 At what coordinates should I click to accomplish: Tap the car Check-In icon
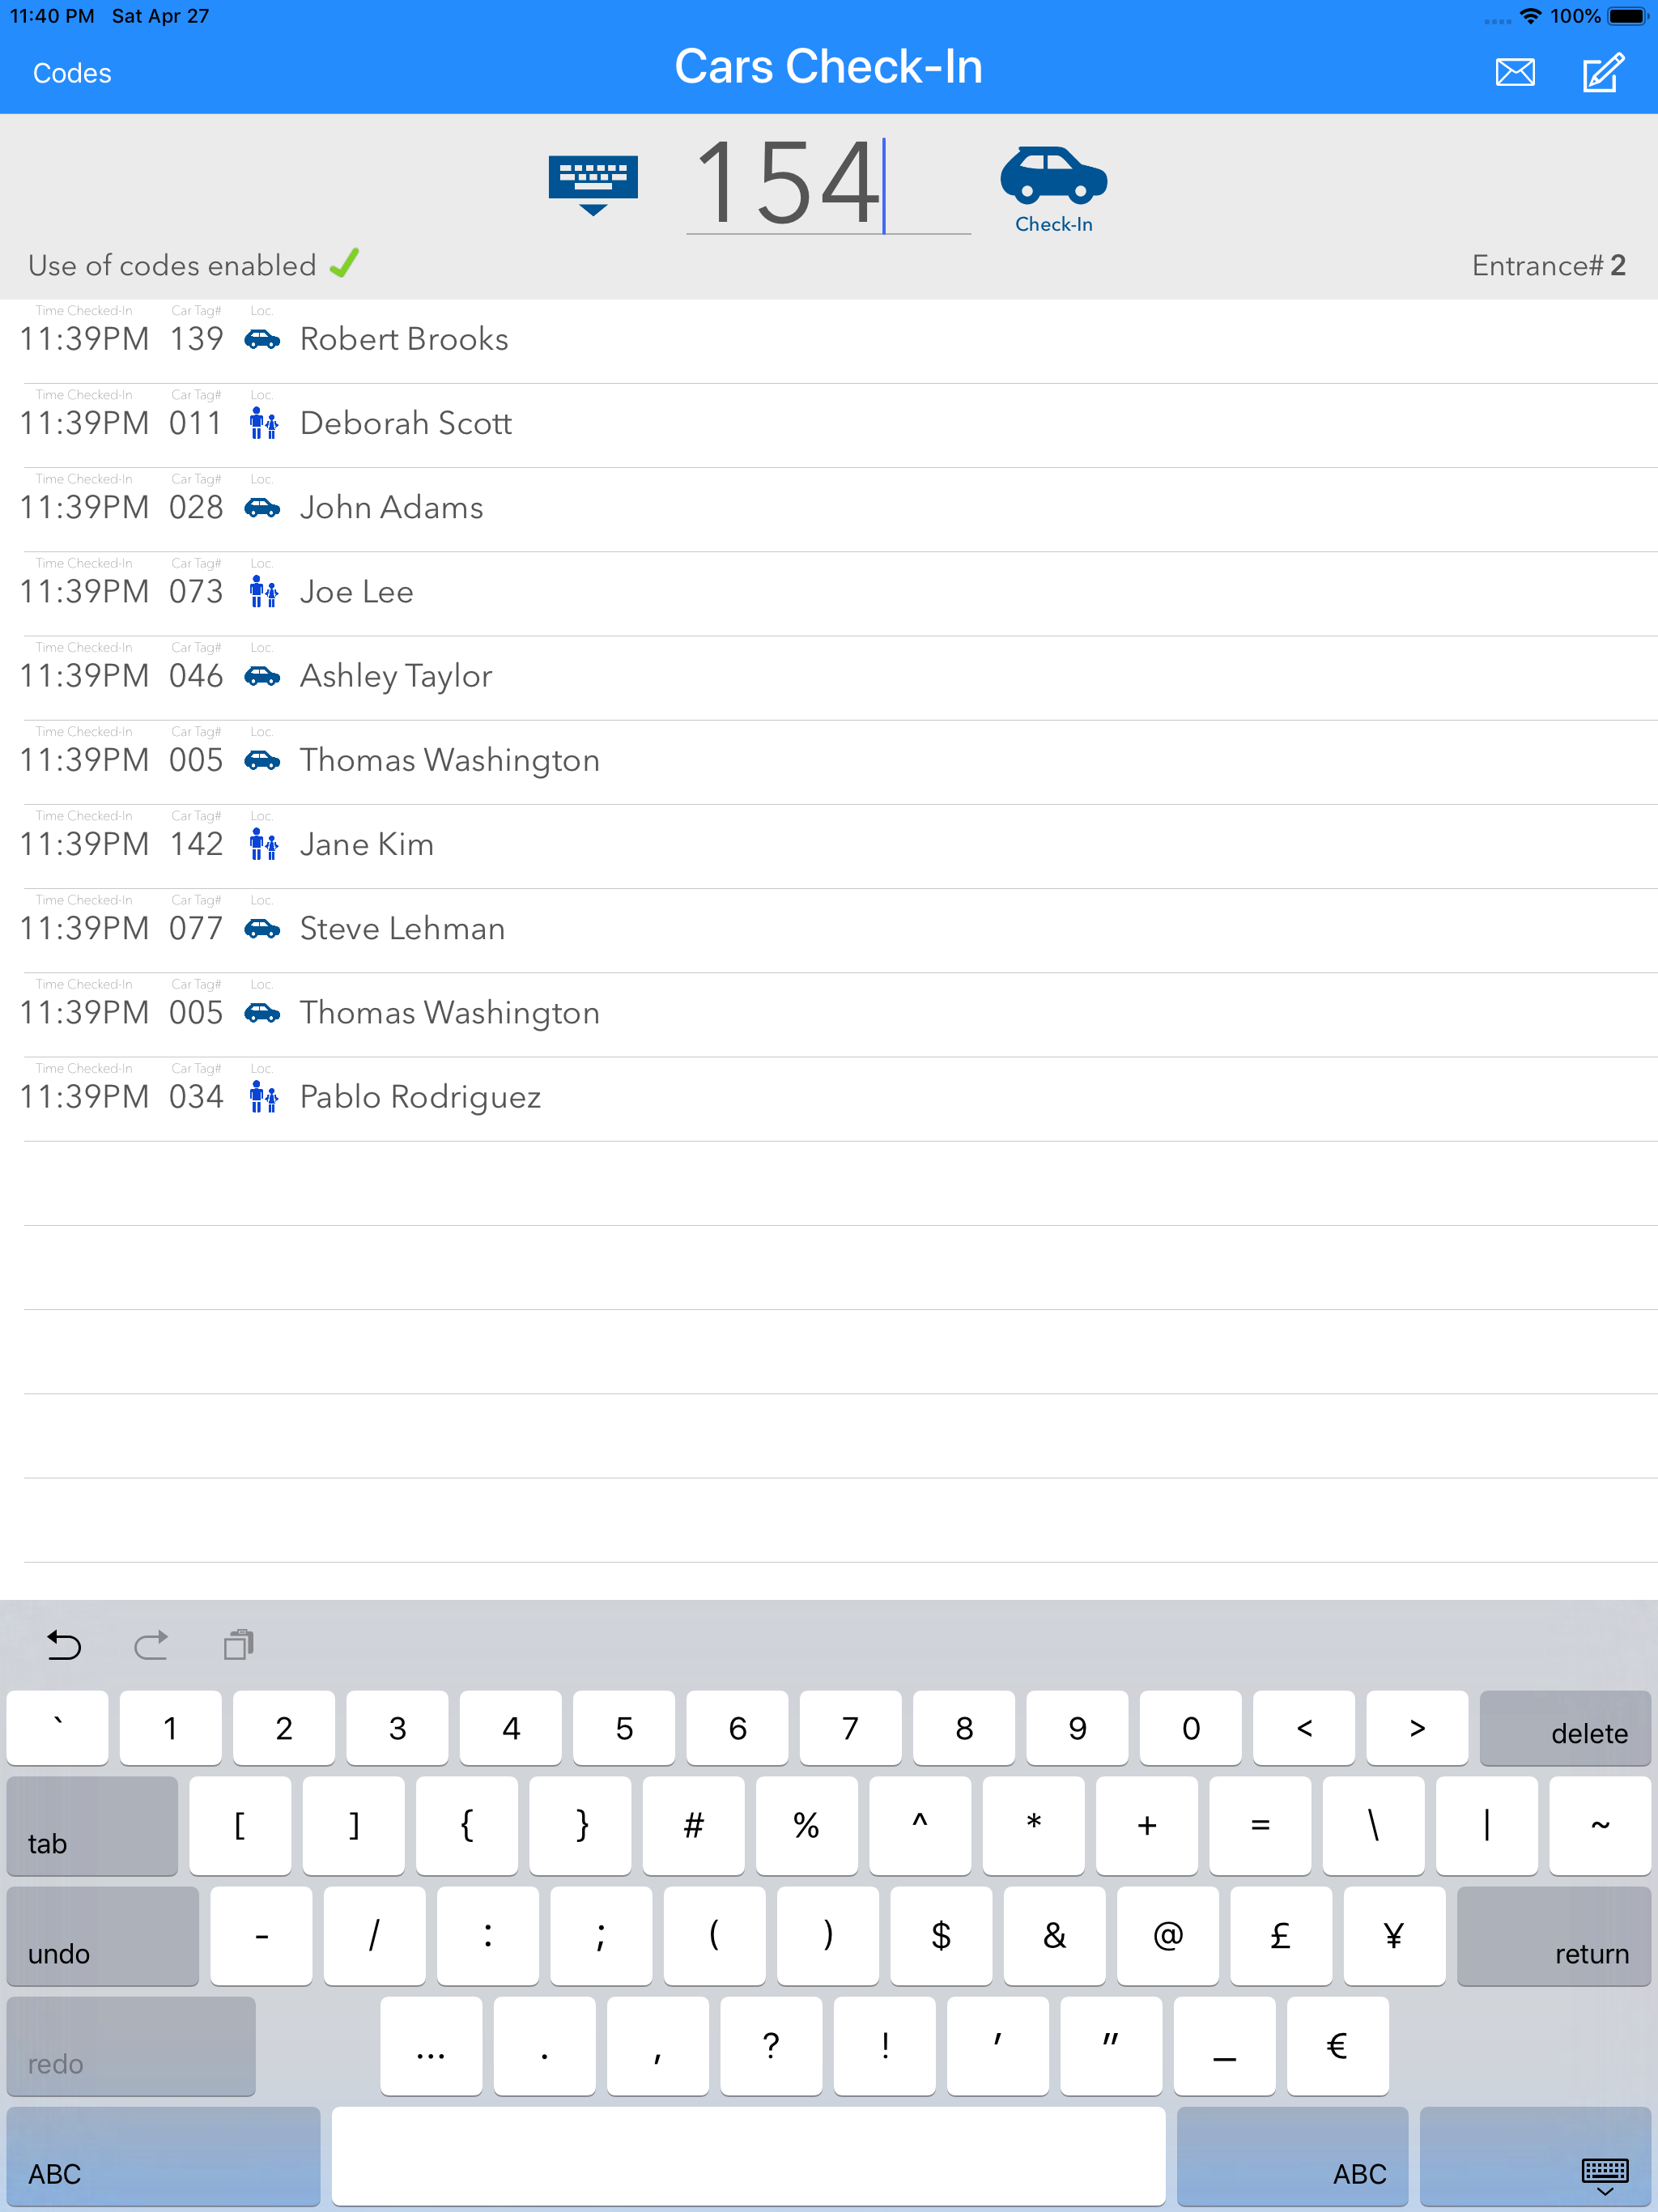pos(1053,186)
